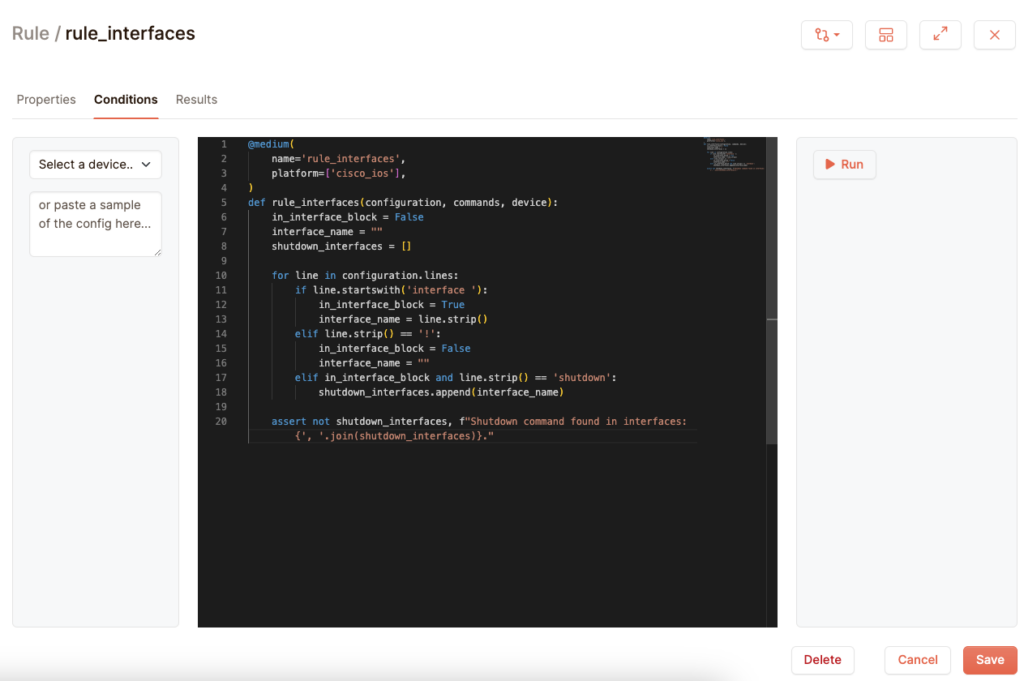This screenshot has height=681, width=1024.
Task: Click the layout panels icon
Action: [885, 35]
